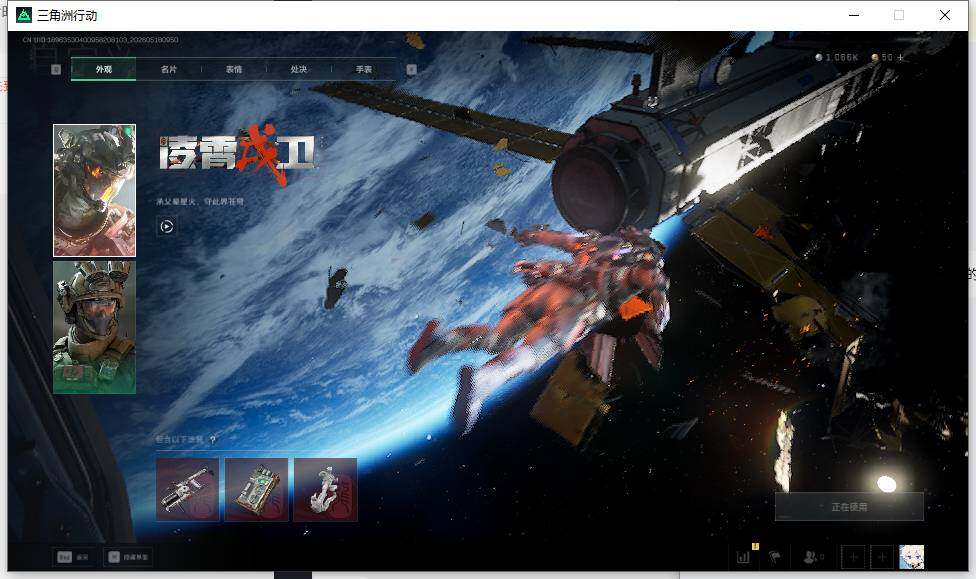The height and width of the screenshot is (579, 976).
Task: Select the red armored skin thumbnail
Action: pos(95,191)
